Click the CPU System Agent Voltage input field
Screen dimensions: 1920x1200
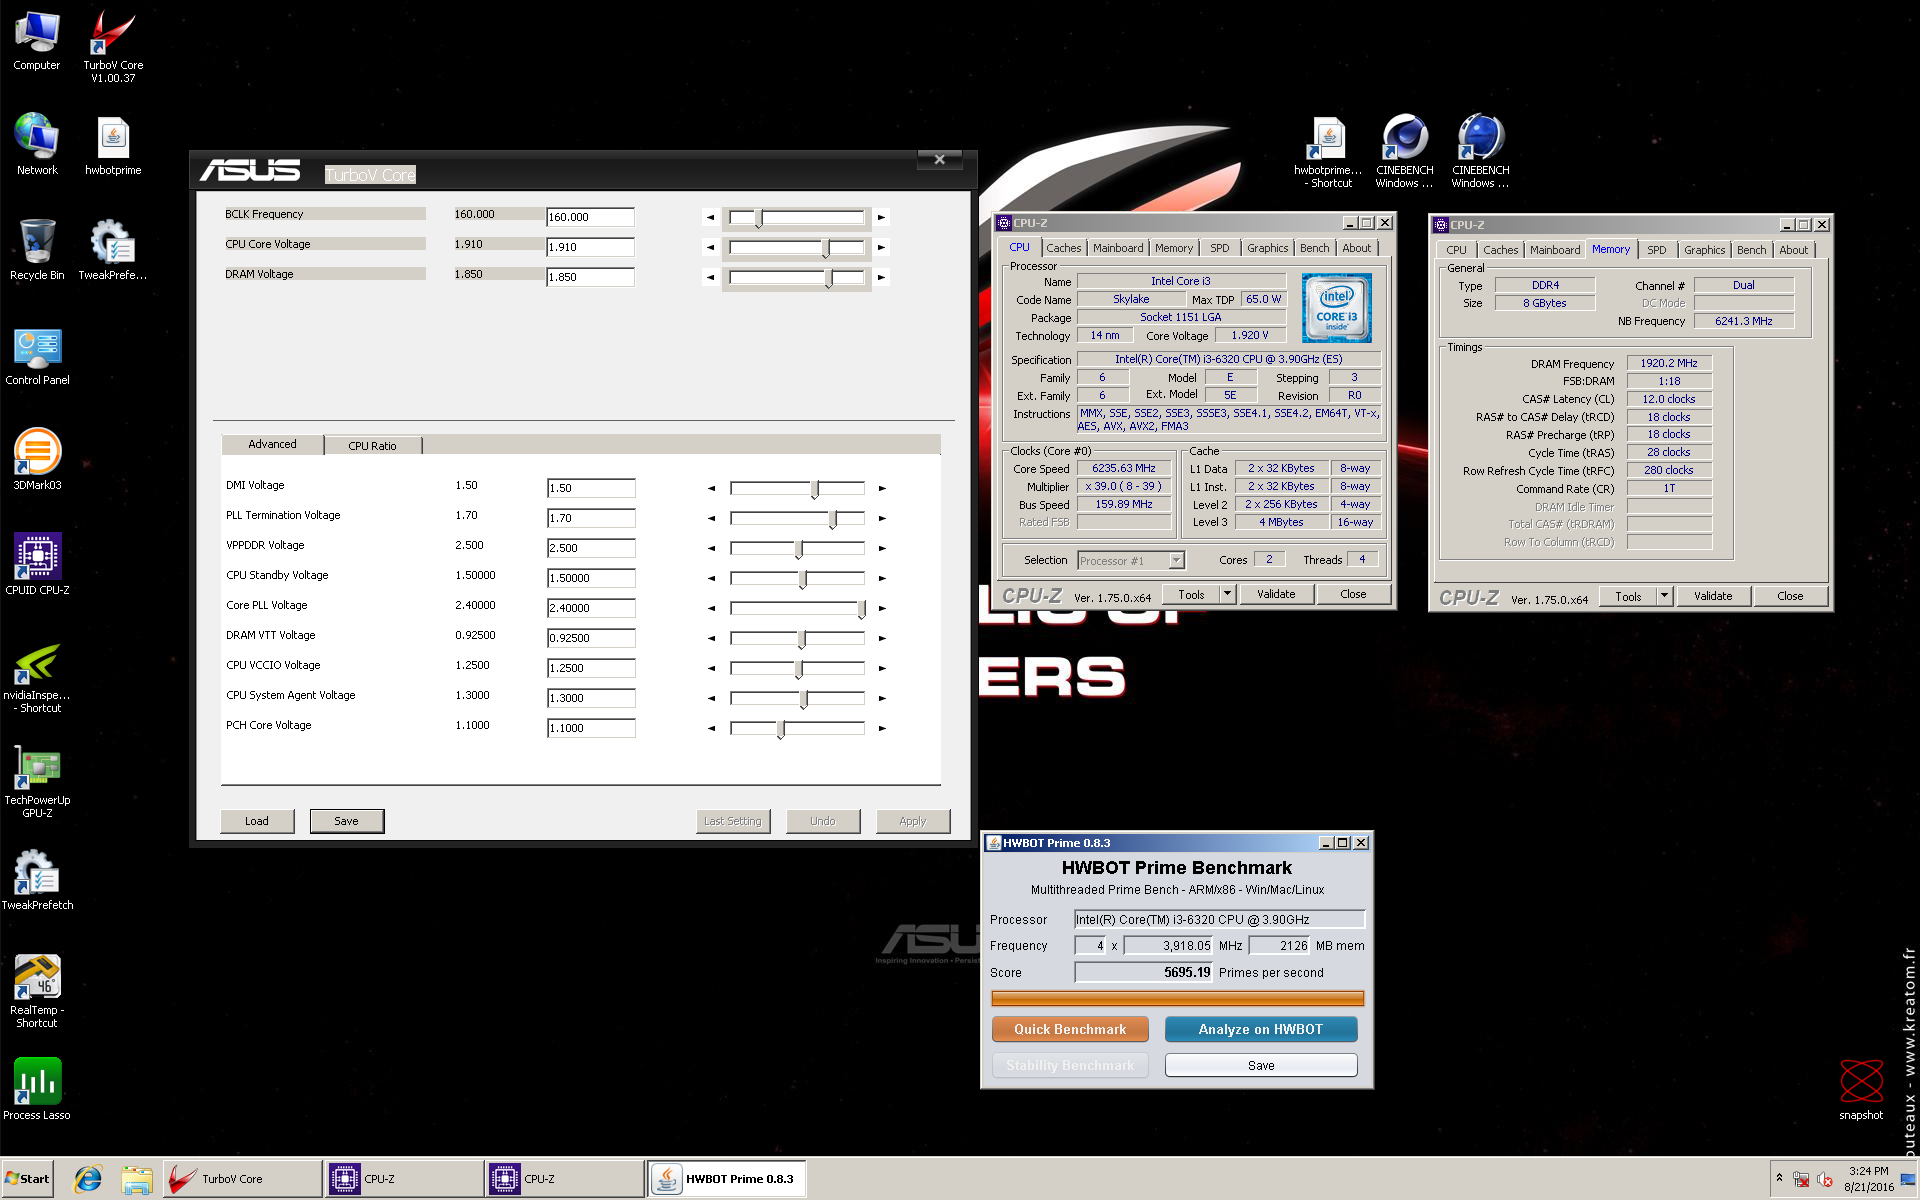[x=591, y=698]
